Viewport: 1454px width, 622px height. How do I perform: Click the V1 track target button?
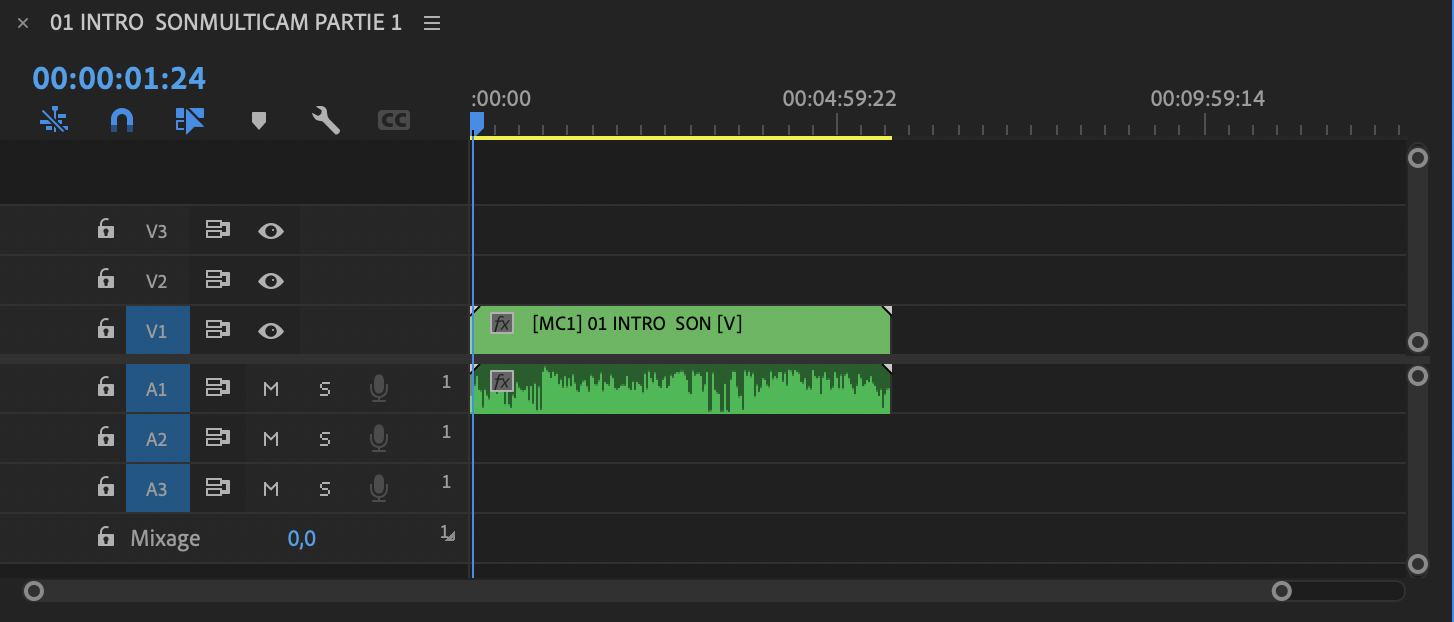pos(157,331)
